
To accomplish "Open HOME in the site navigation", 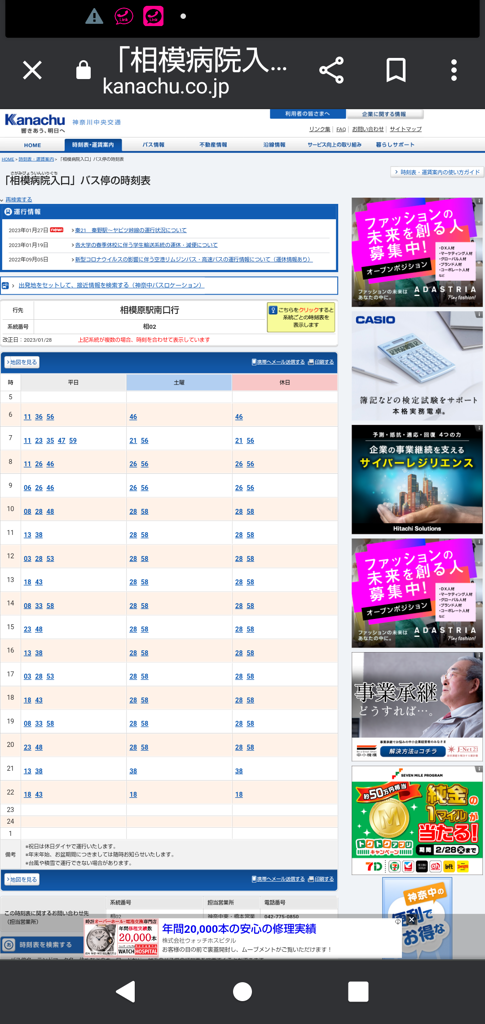I will pos(32,145).
